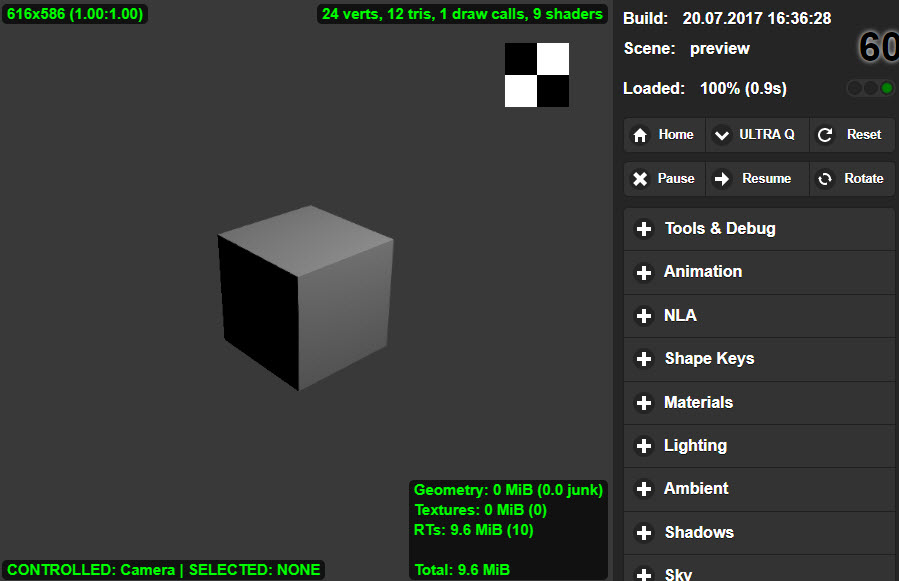
Task: Expand the Shadows section
Action: point(698,533)
